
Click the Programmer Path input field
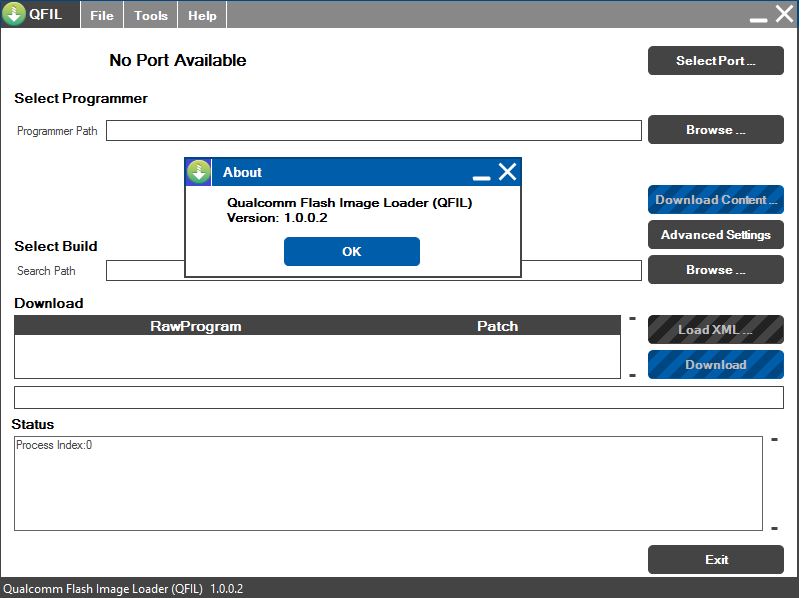tap(374, 130)
